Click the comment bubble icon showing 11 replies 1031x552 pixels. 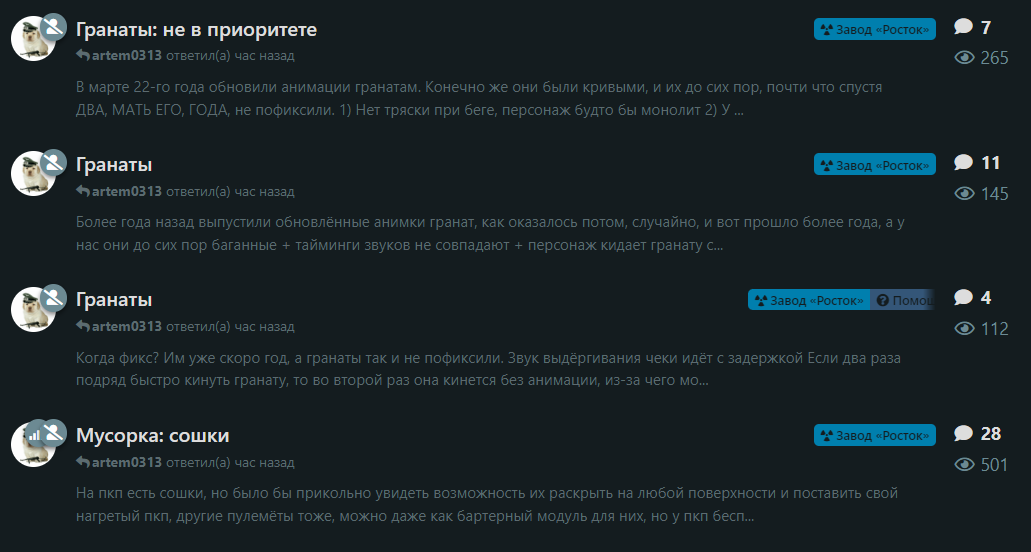tap(963, 162)
